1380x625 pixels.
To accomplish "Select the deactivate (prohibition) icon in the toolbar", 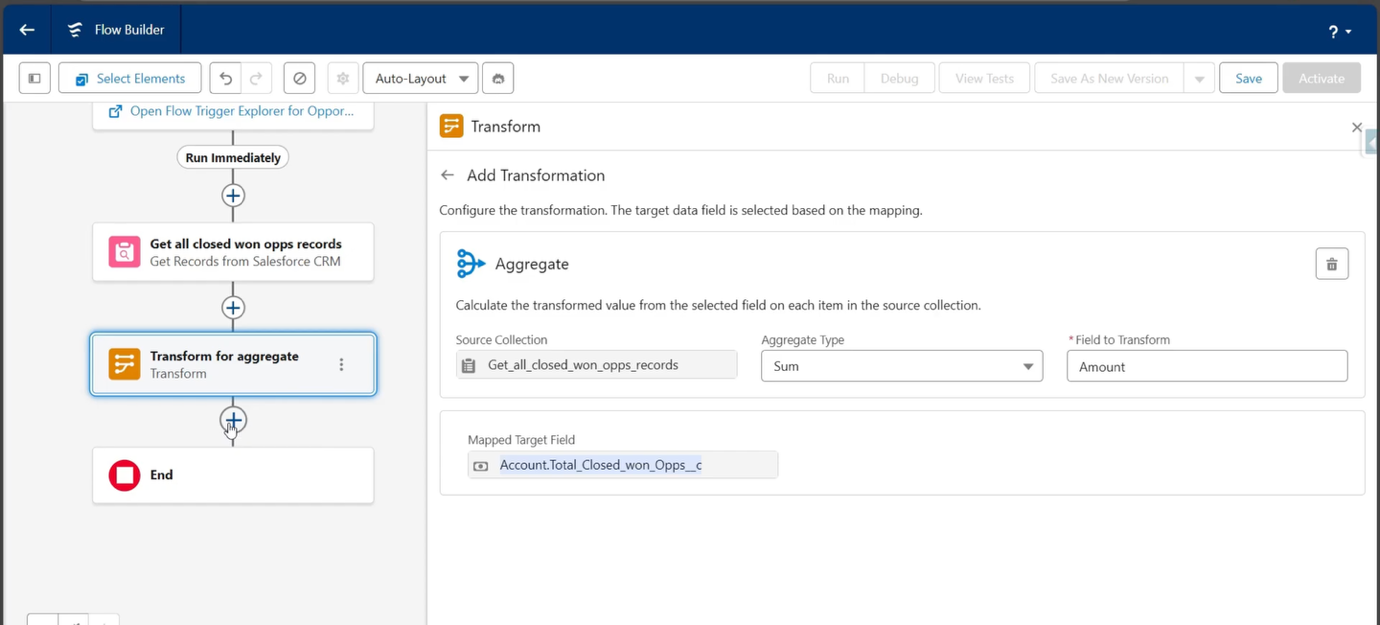I will [299, 78].
